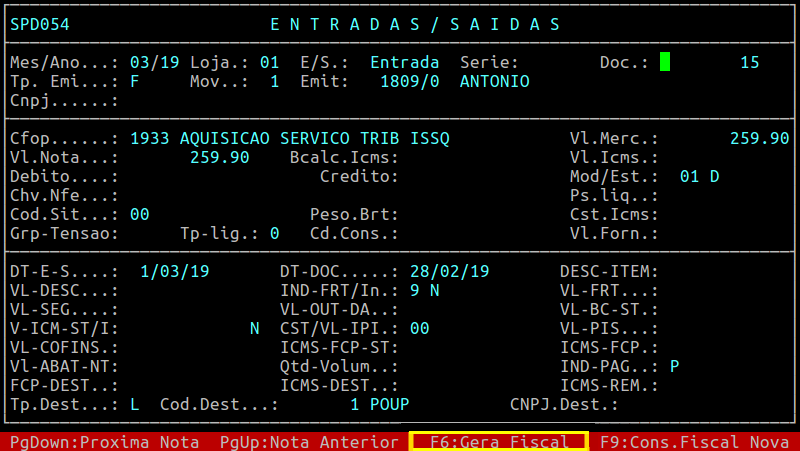Image resolution: width=800 pixels, height=451 pixels.
Task: Click the green cursor in Doc. field
Action: click(x=665, y=62)
